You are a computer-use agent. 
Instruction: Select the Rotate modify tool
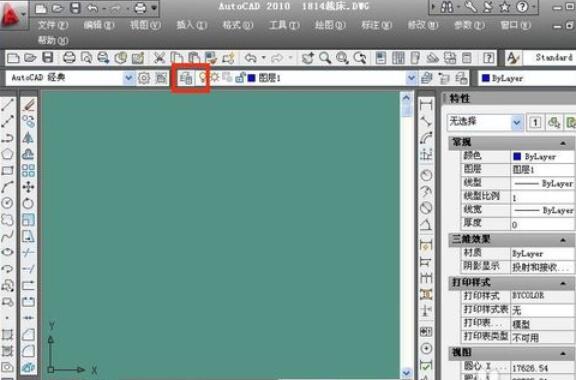[x=28, y=203]
